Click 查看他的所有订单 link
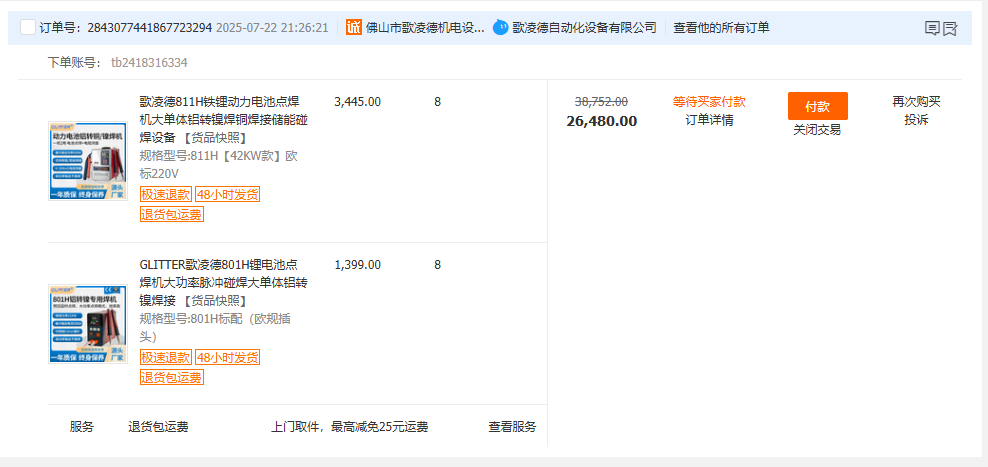 click(721, 28)
